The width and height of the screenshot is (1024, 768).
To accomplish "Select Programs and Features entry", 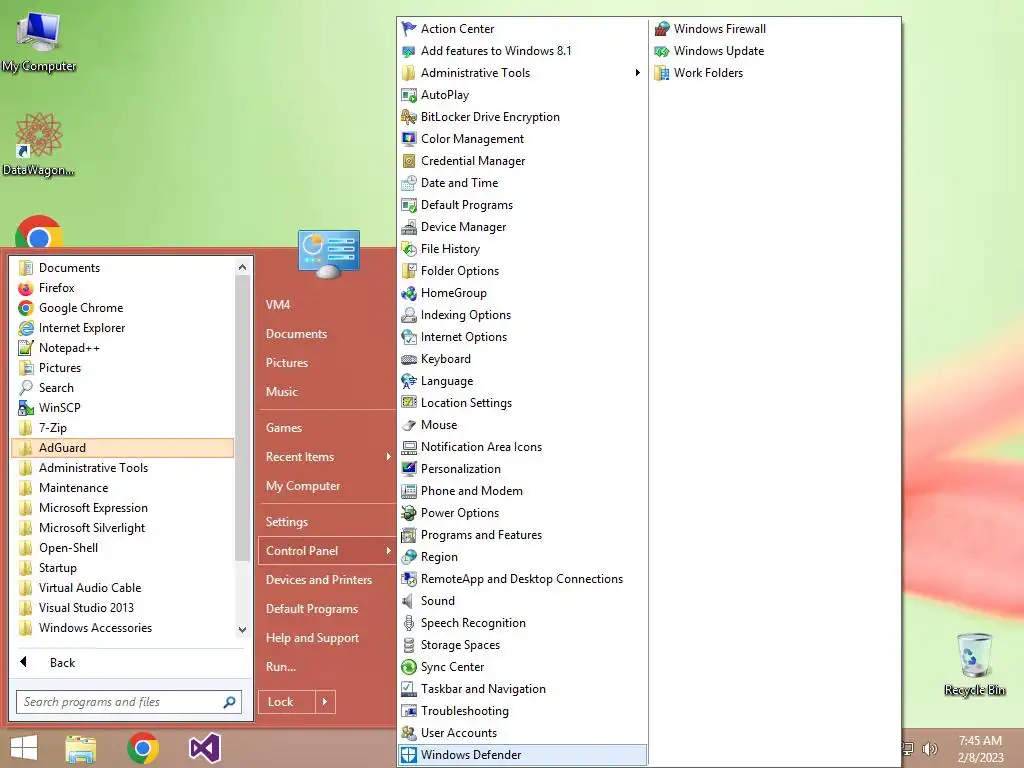I will 522,535.
